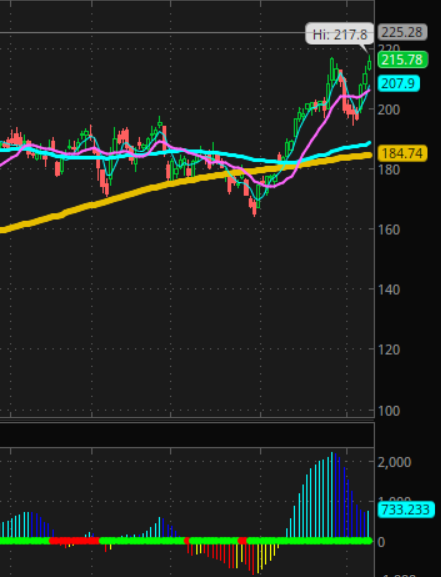The height and width of the screenshot is (577, 441).
Task: Click the yellow 184.74 moving average label
Action: point(402,153)
